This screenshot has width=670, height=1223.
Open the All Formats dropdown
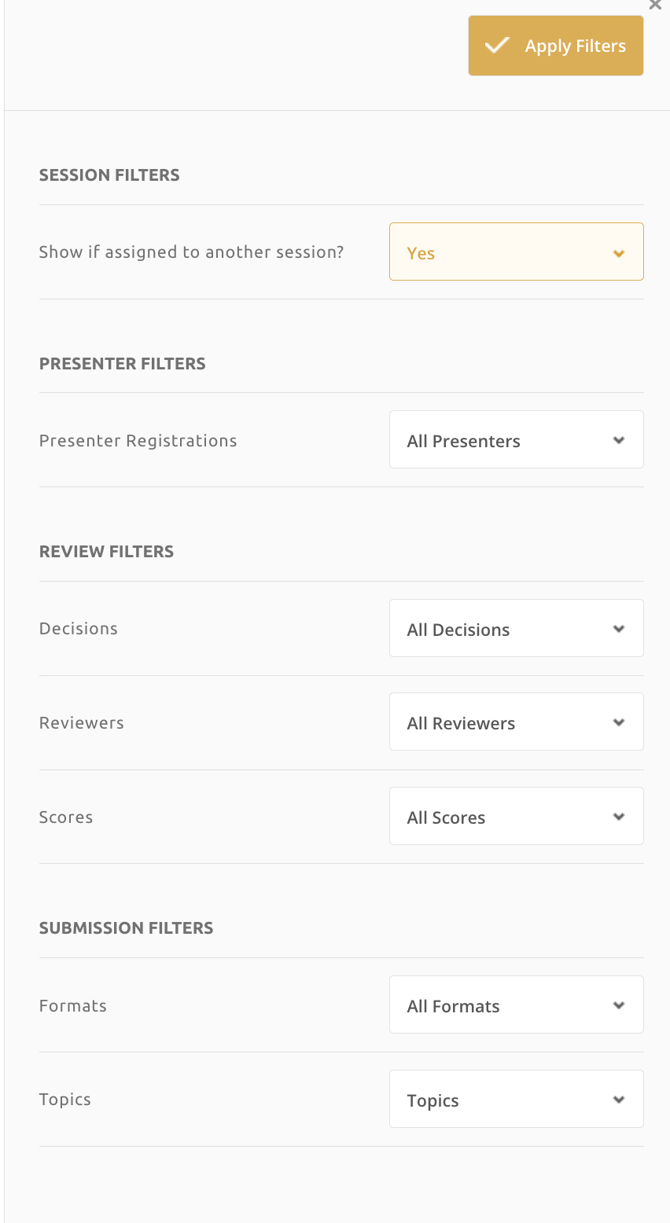click(x=515, y=1005)
